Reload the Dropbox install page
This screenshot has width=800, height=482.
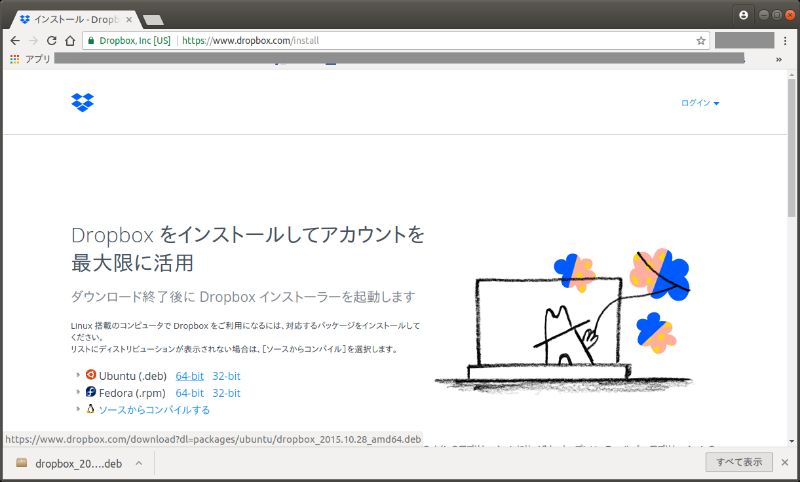(x=52, y=41)
